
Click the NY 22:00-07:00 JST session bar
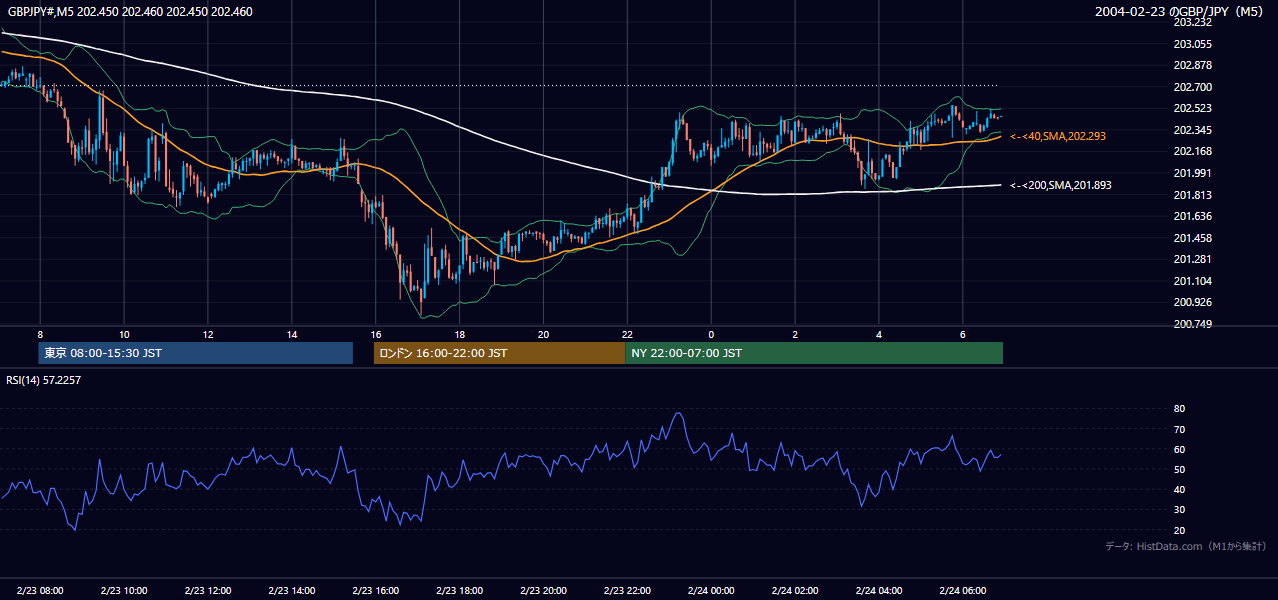pyautogui.click(x=814, y=353)
